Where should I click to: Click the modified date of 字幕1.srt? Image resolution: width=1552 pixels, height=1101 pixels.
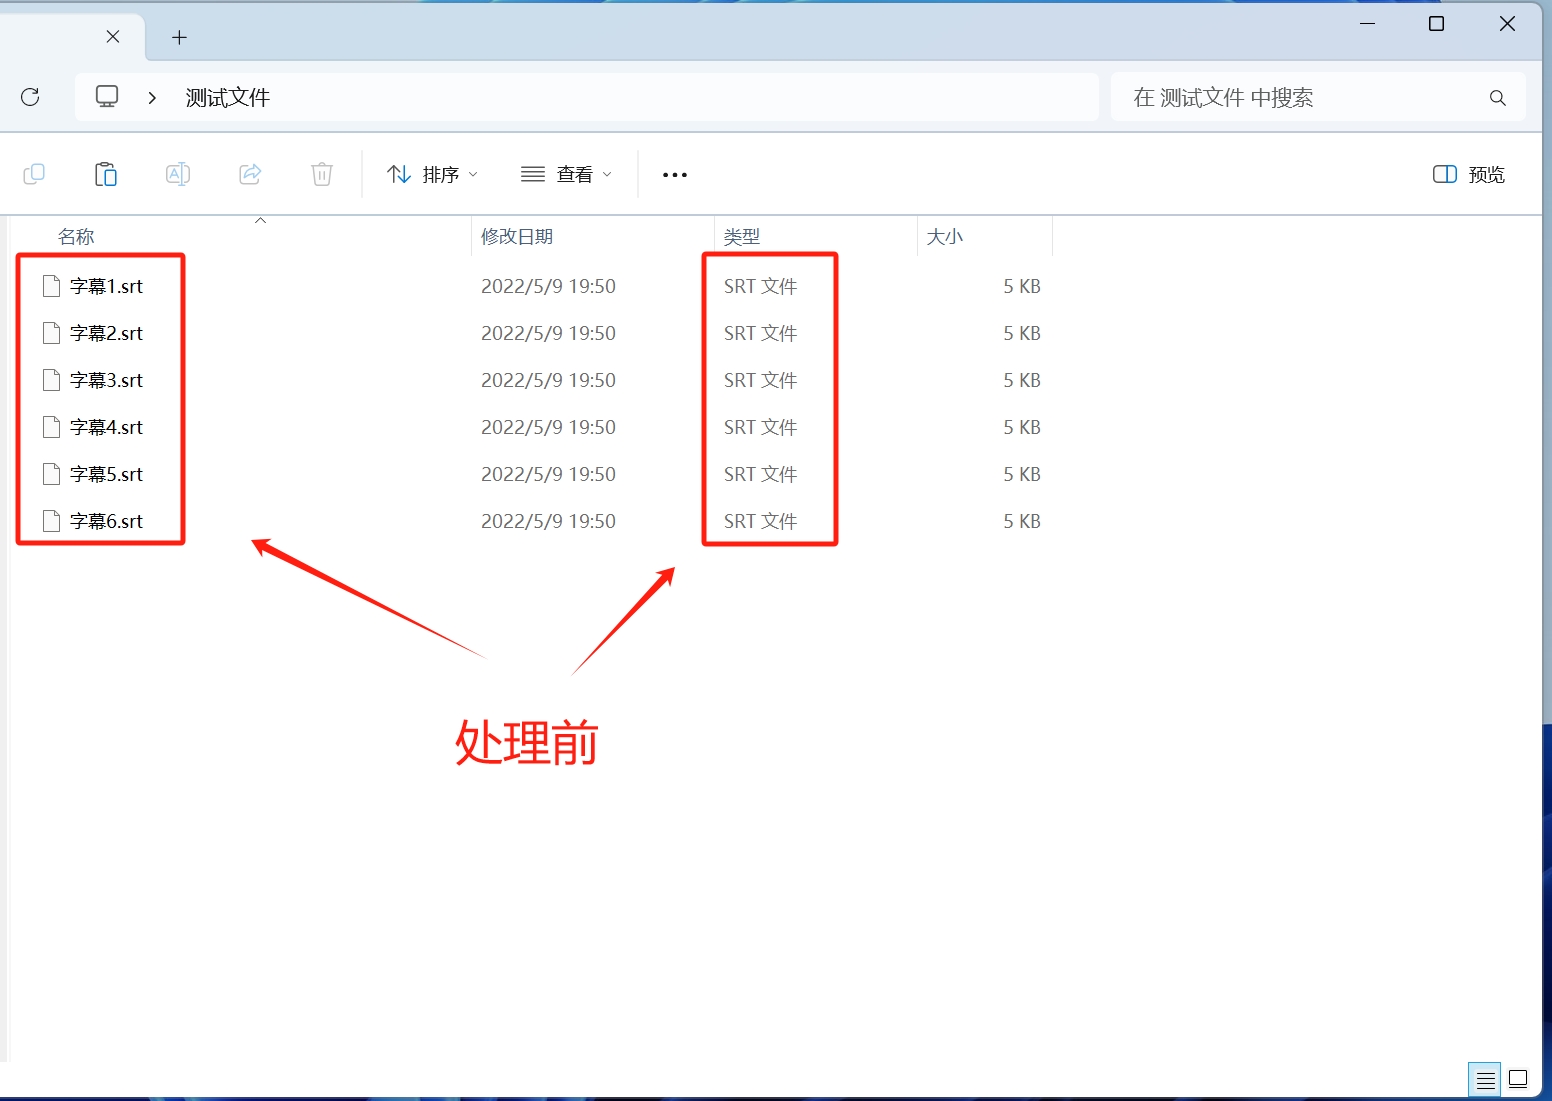point(548,286)
